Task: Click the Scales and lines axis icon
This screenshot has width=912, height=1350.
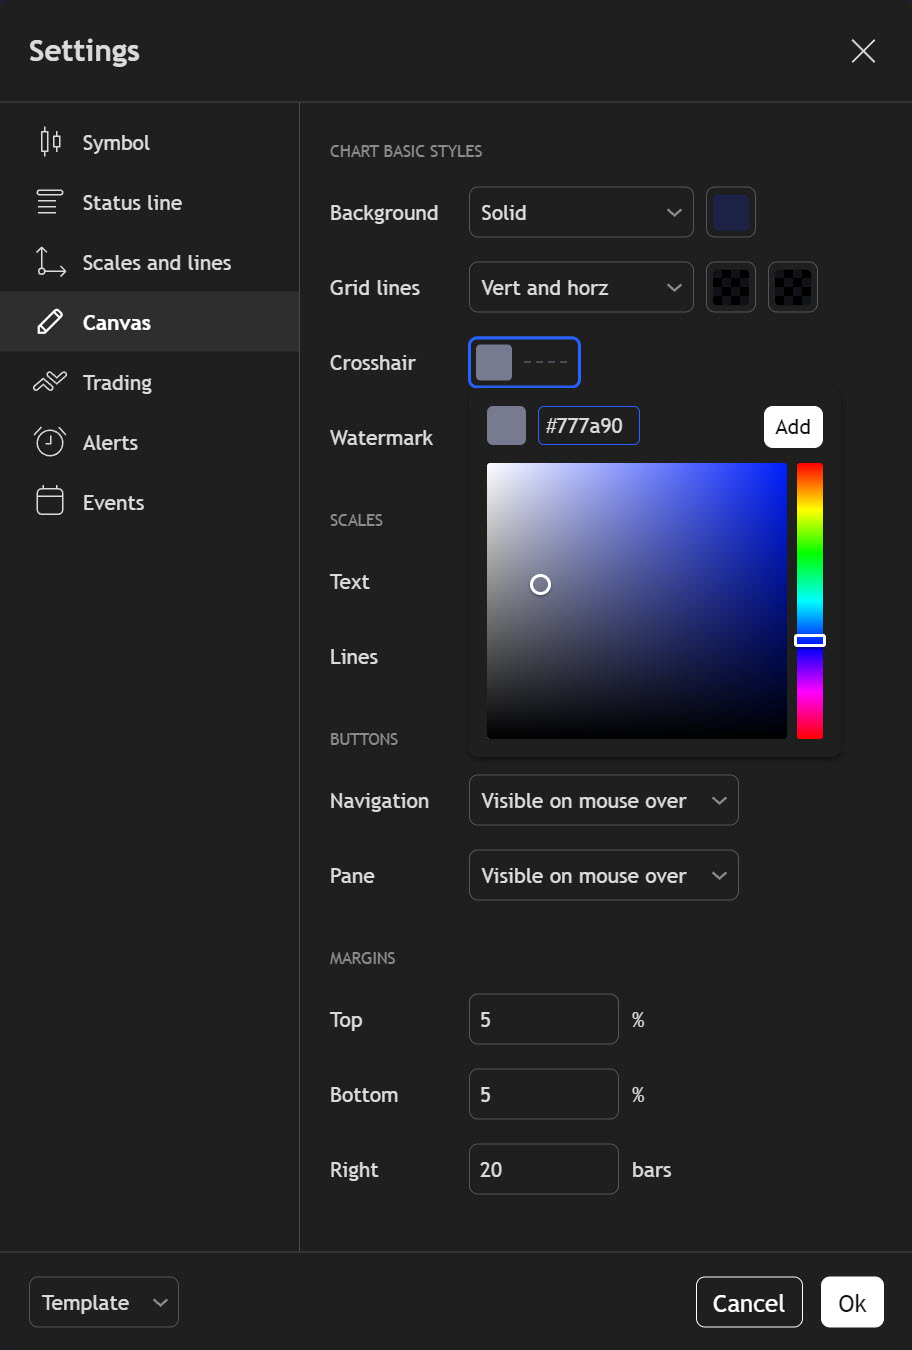Action: coord(50,262)
